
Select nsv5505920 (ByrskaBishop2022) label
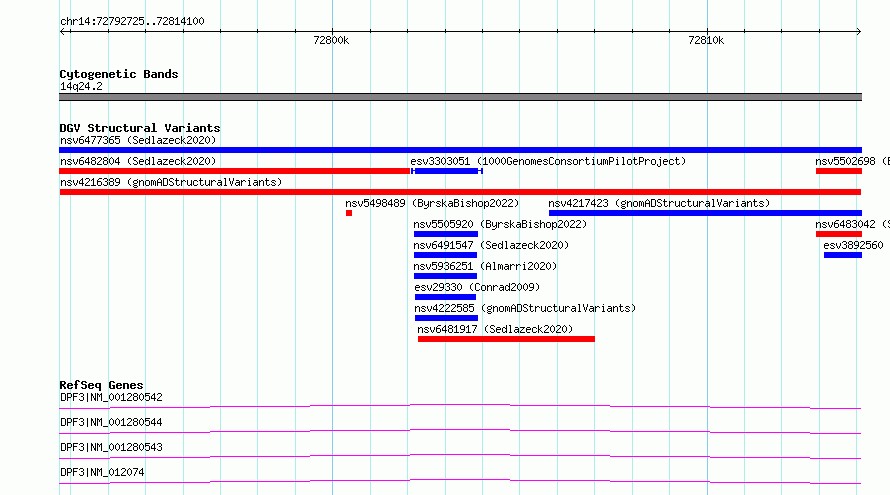click(x=500, y=224)
